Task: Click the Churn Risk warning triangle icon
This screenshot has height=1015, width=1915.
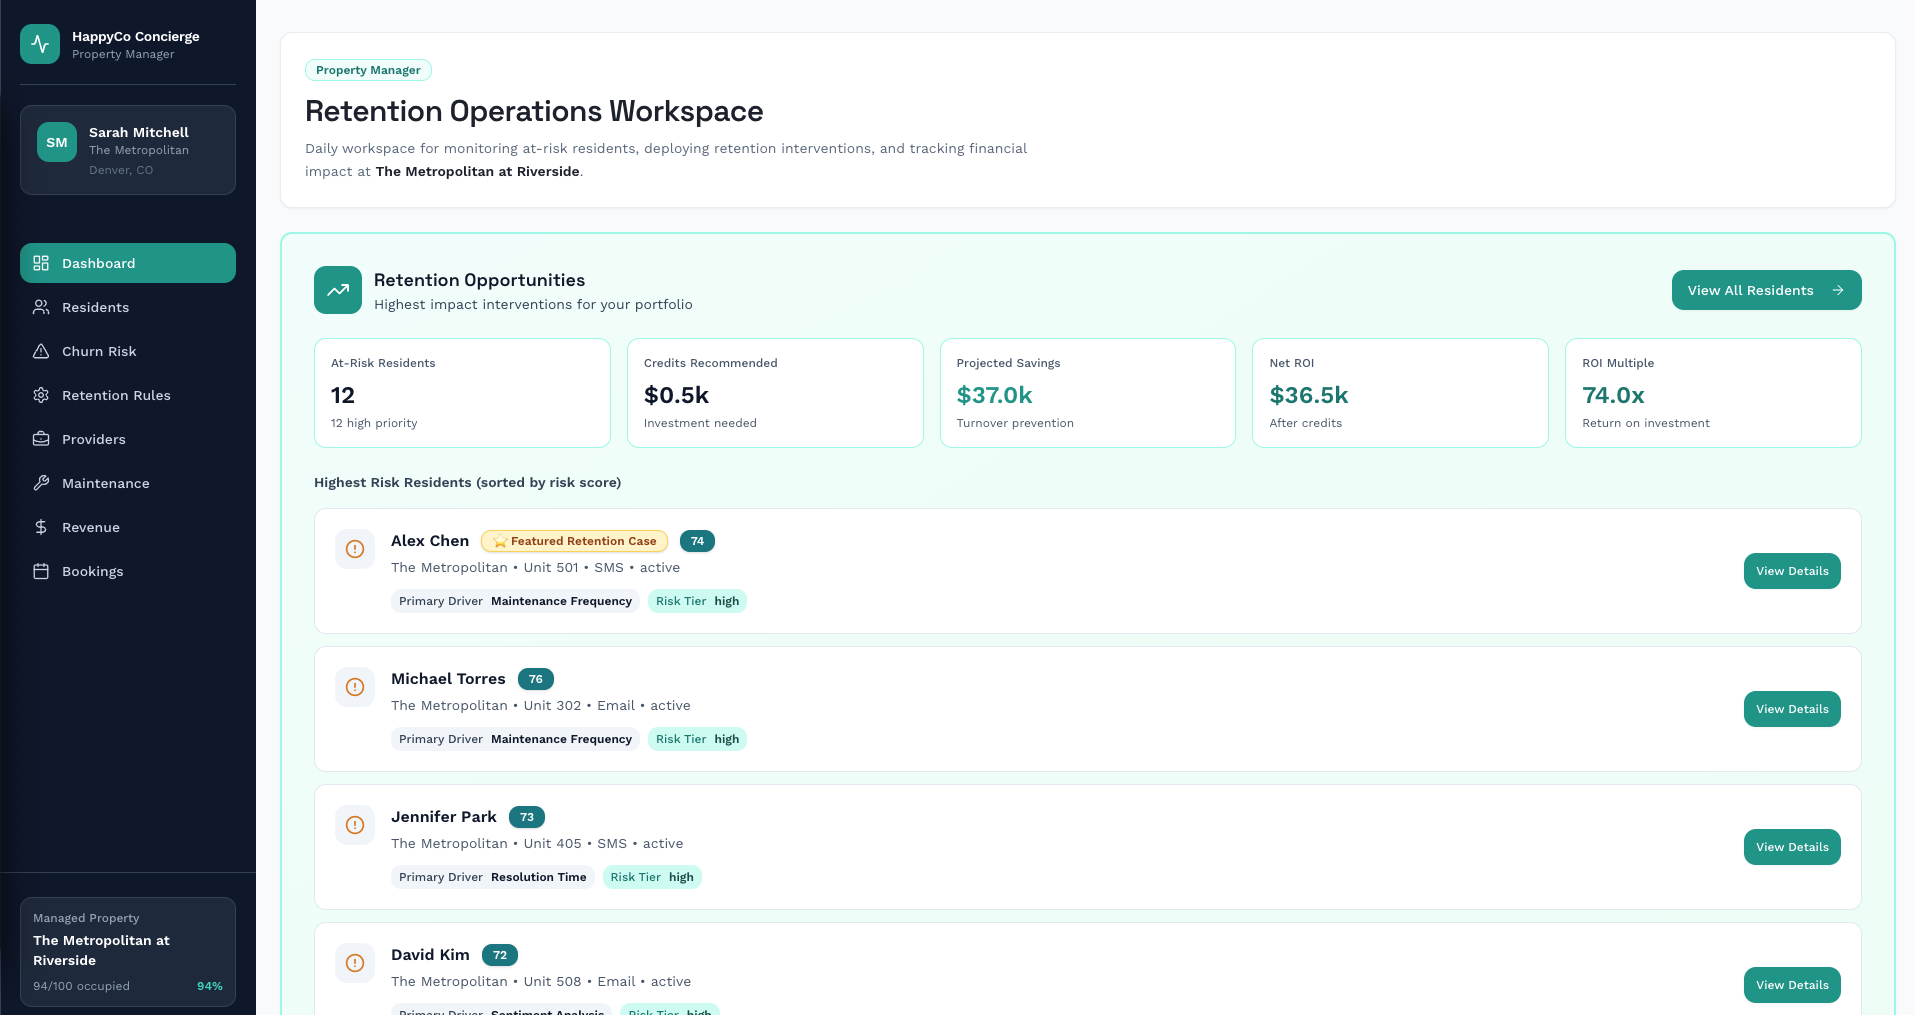Action: point(41,351)
